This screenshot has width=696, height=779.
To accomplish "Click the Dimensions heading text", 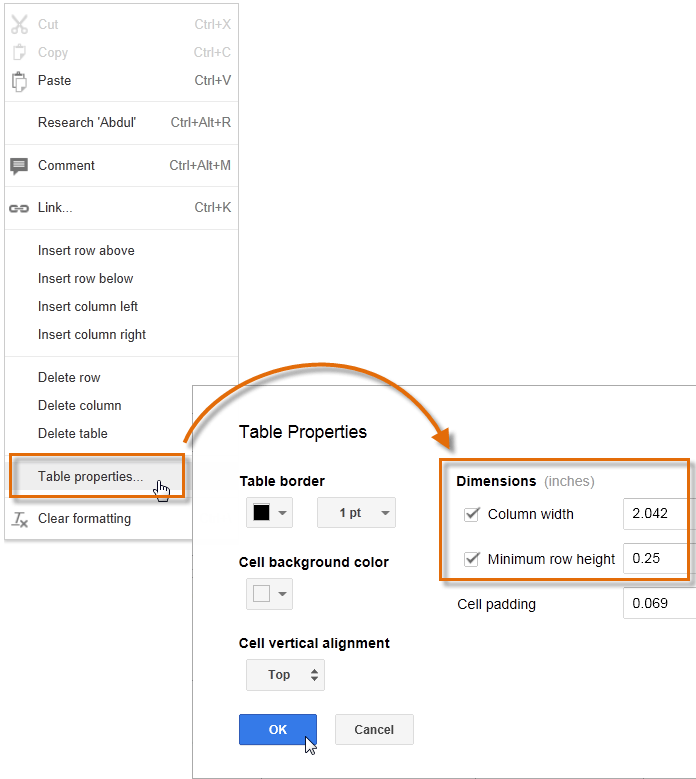I will [x=496, y=481].
